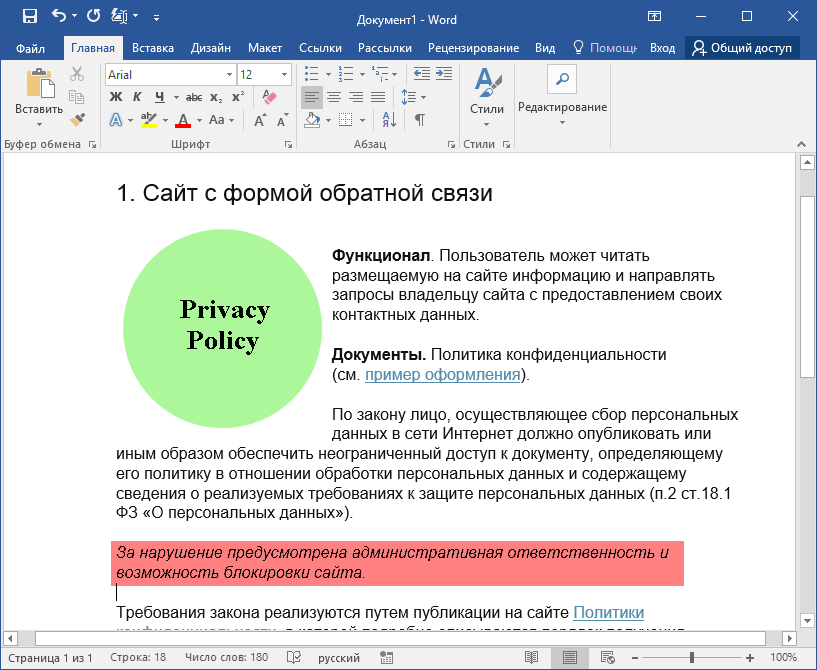Click the vertical scrollbar down arrow
Image resolution: width=817 pixels, height=670 pixels.
point(807,621)
